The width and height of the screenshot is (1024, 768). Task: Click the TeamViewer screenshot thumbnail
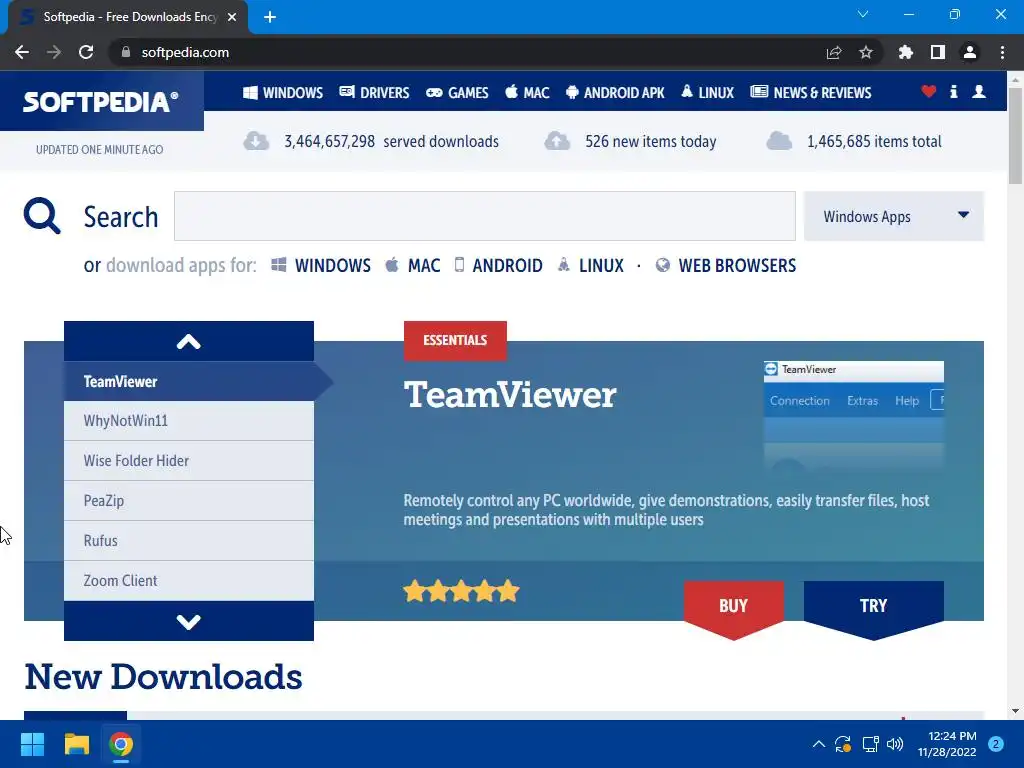(854, 416)
